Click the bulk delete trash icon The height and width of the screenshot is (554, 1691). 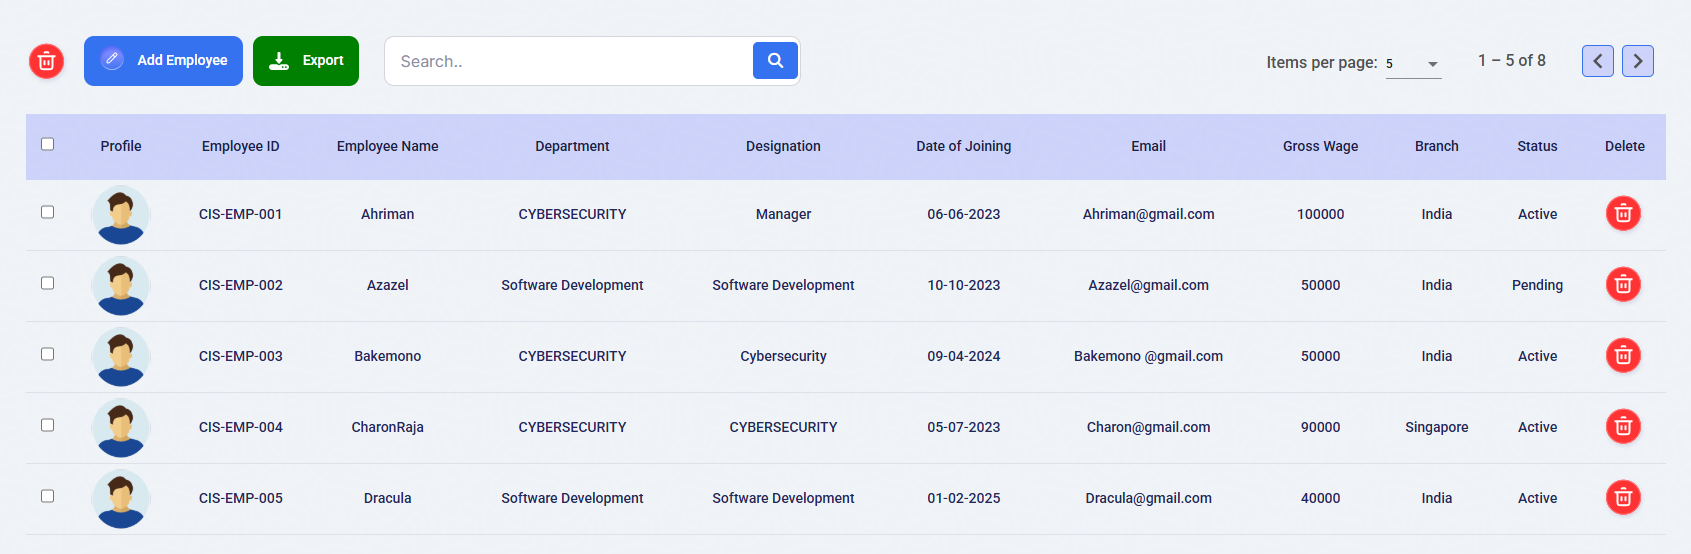46,61
